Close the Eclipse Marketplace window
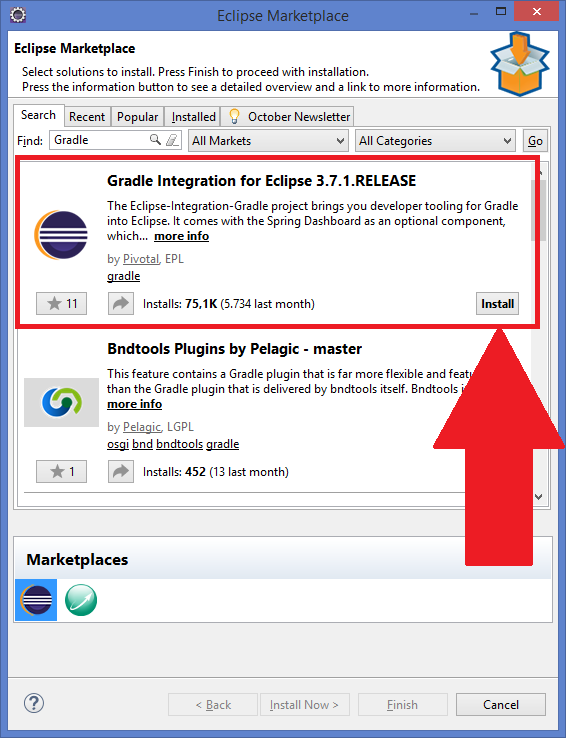Viewport: 566px width, 738px height. click(536, 11)
